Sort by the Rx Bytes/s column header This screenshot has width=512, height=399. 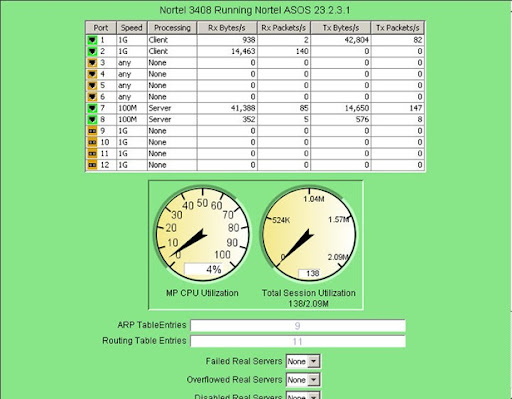tap(227, 28)
